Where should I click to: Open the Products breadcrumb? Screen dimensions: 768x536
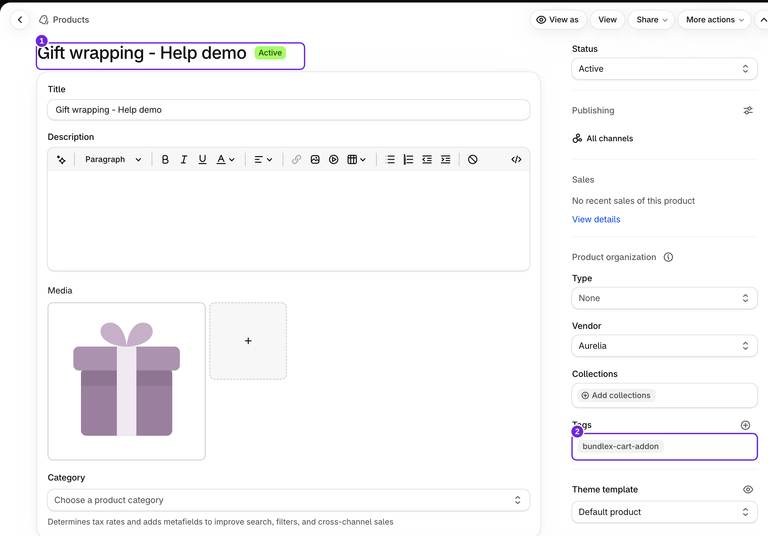point(64,20)
